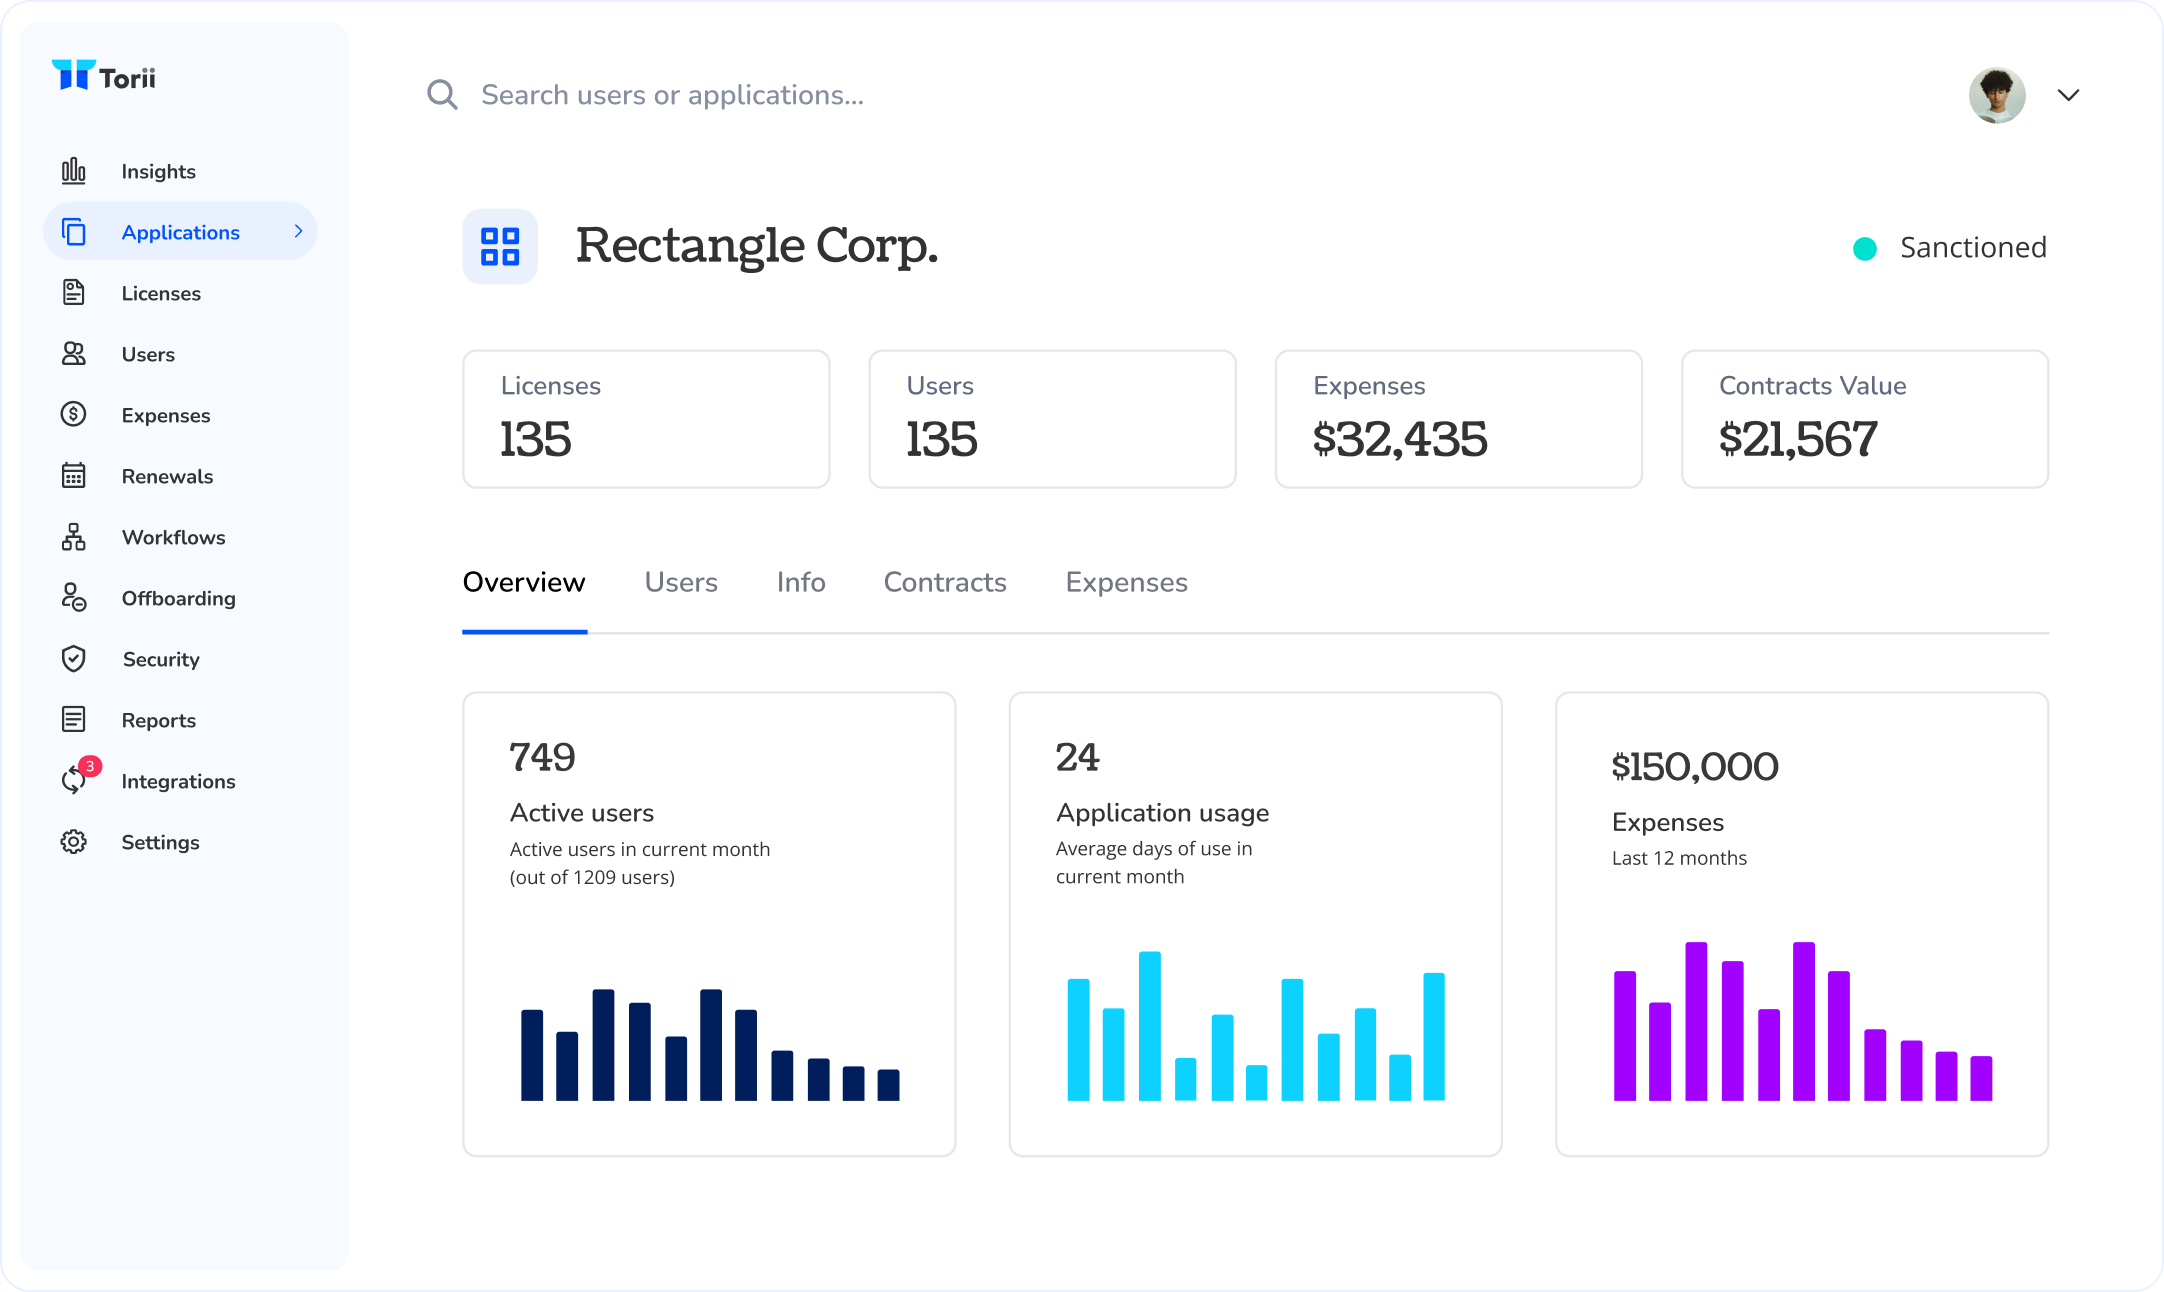This screenshot has height=1292, width=2164.
Task: Open Workflows via its flowchart icon
Action: point(74,537)
